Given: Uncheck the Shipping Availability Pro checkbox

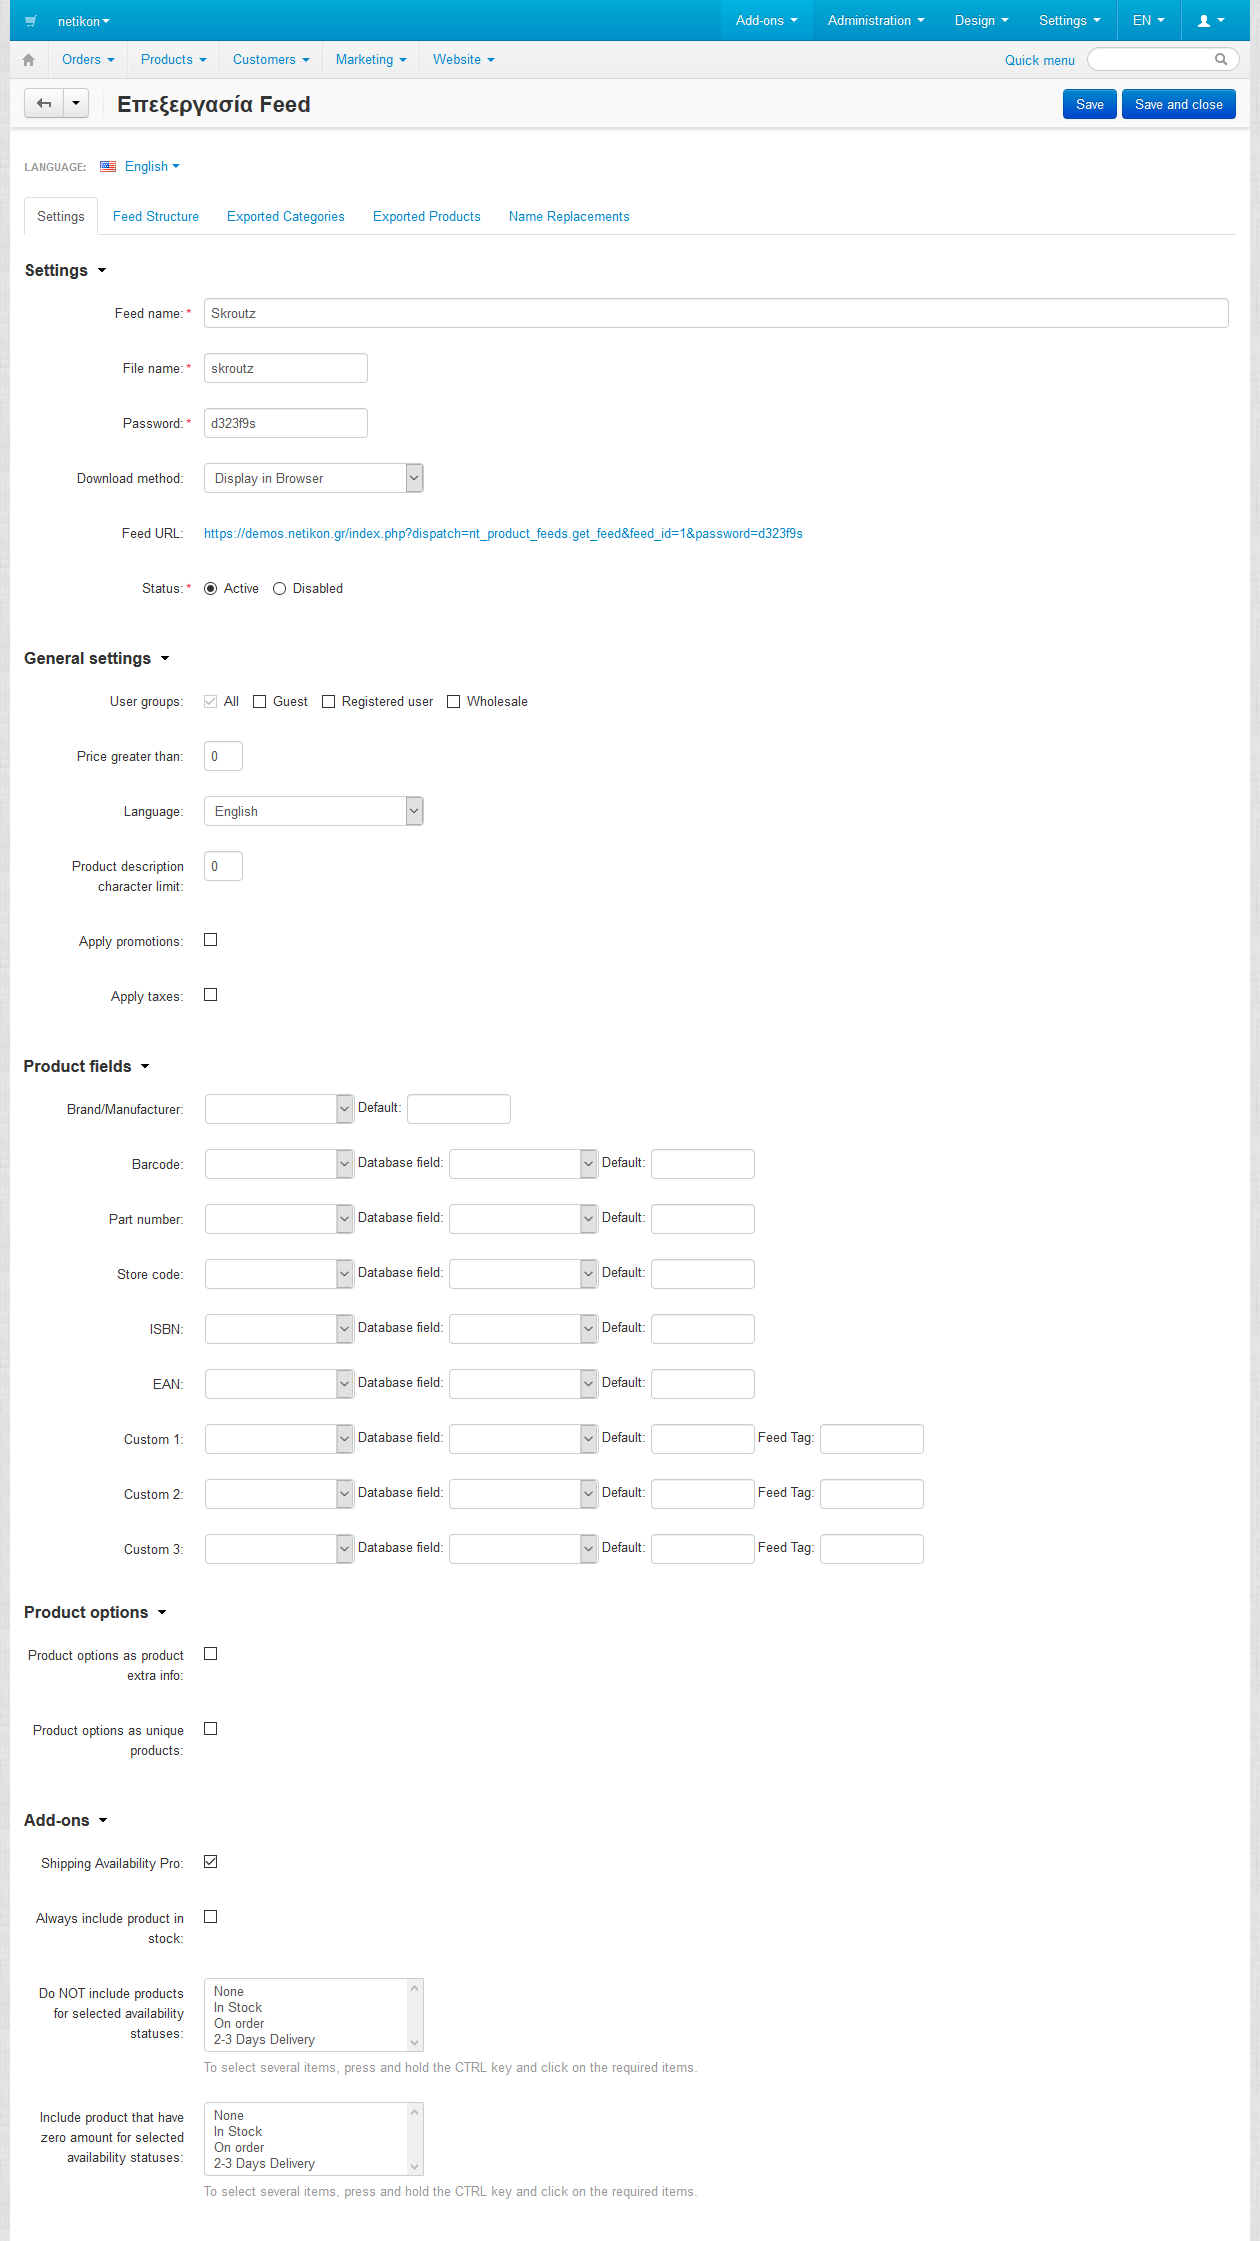Looking at the screenshot, I should (x=211, y=1862).
